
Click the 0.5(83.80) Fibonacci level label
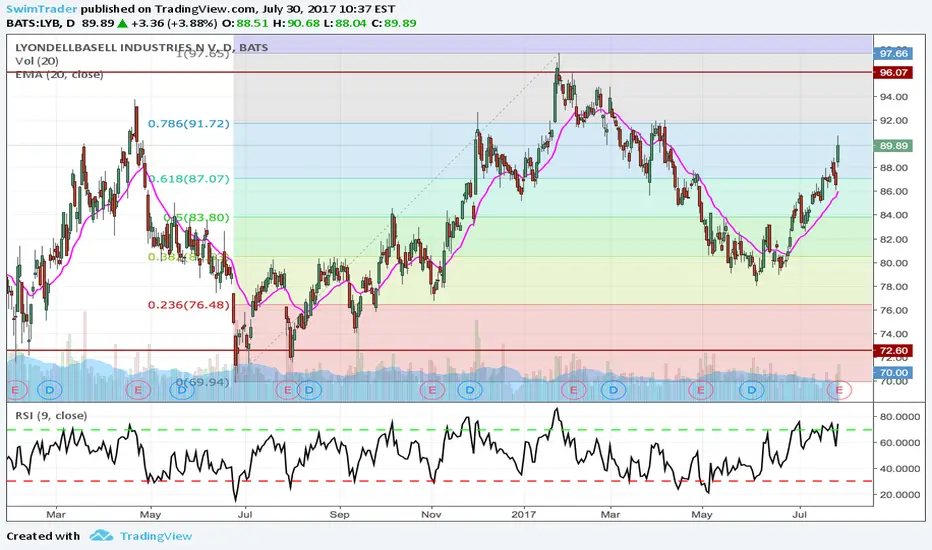point(197,218)
